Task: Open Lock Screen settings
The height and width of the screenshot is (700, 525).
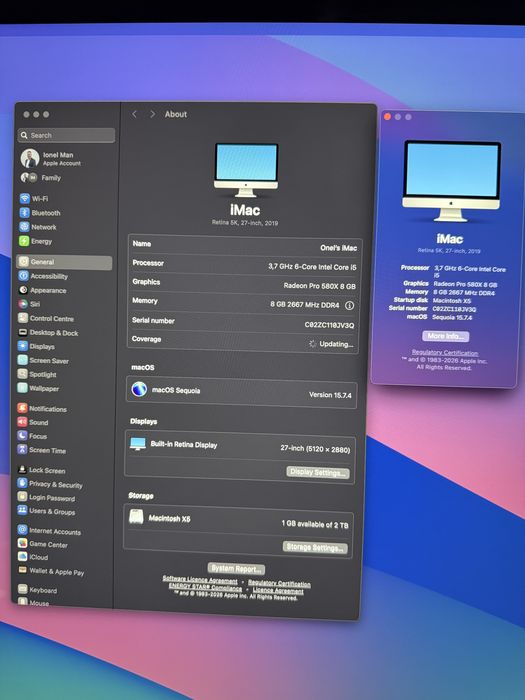Action: (42, 470)
